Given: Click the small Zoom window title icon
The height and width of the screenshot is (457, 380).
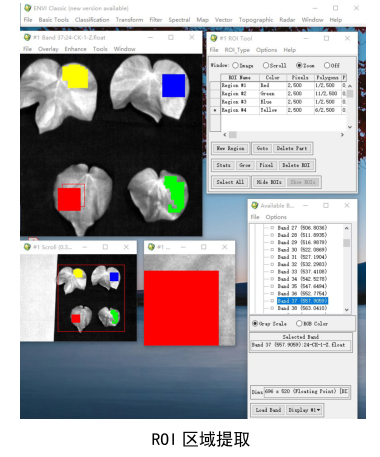Looking at the screenshot, I should (151, 247).
